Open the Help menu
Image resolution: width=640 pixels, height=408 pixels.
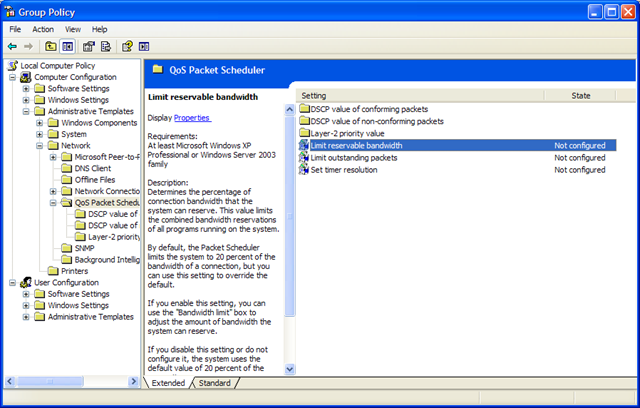99,29
